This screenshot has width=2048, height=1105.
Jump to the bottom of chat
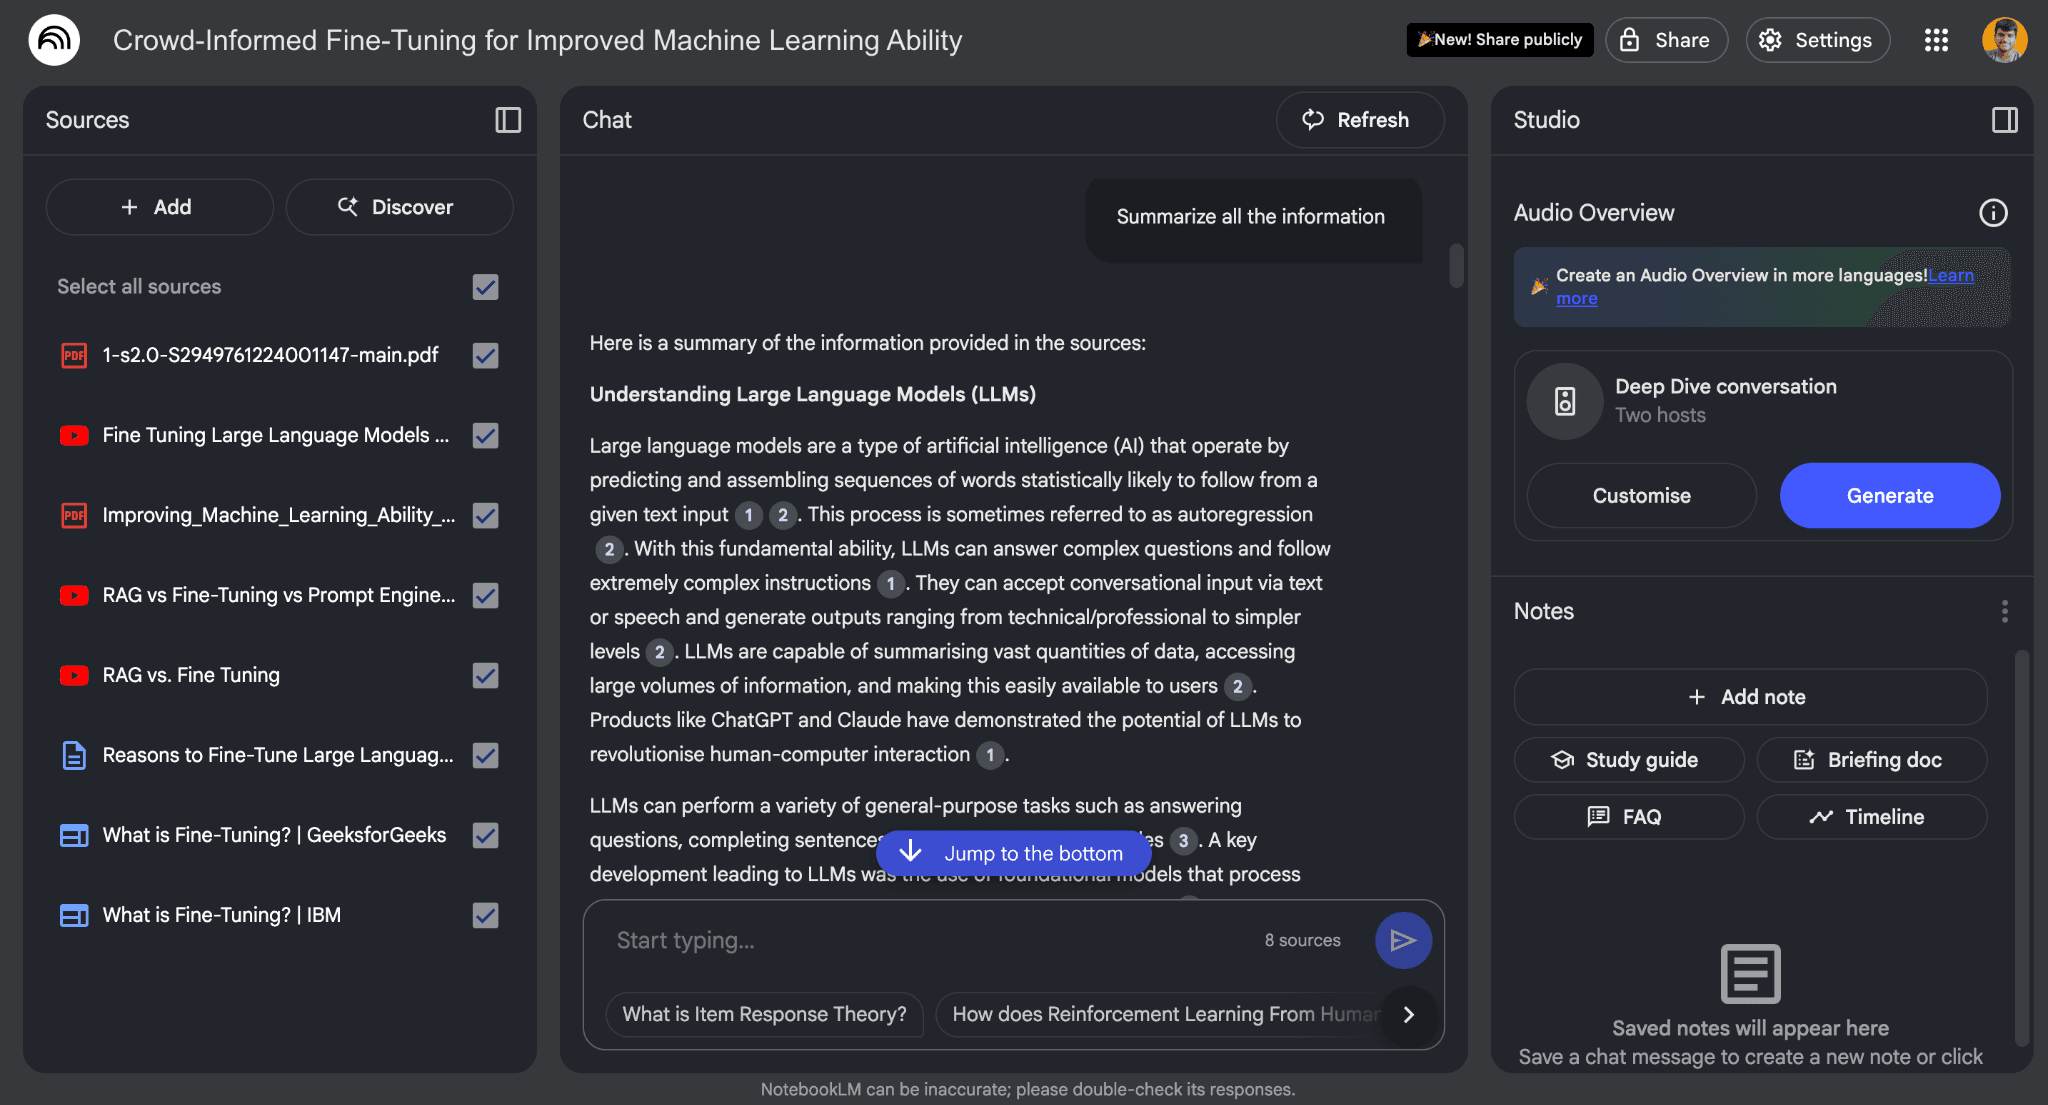(1014, 853)
